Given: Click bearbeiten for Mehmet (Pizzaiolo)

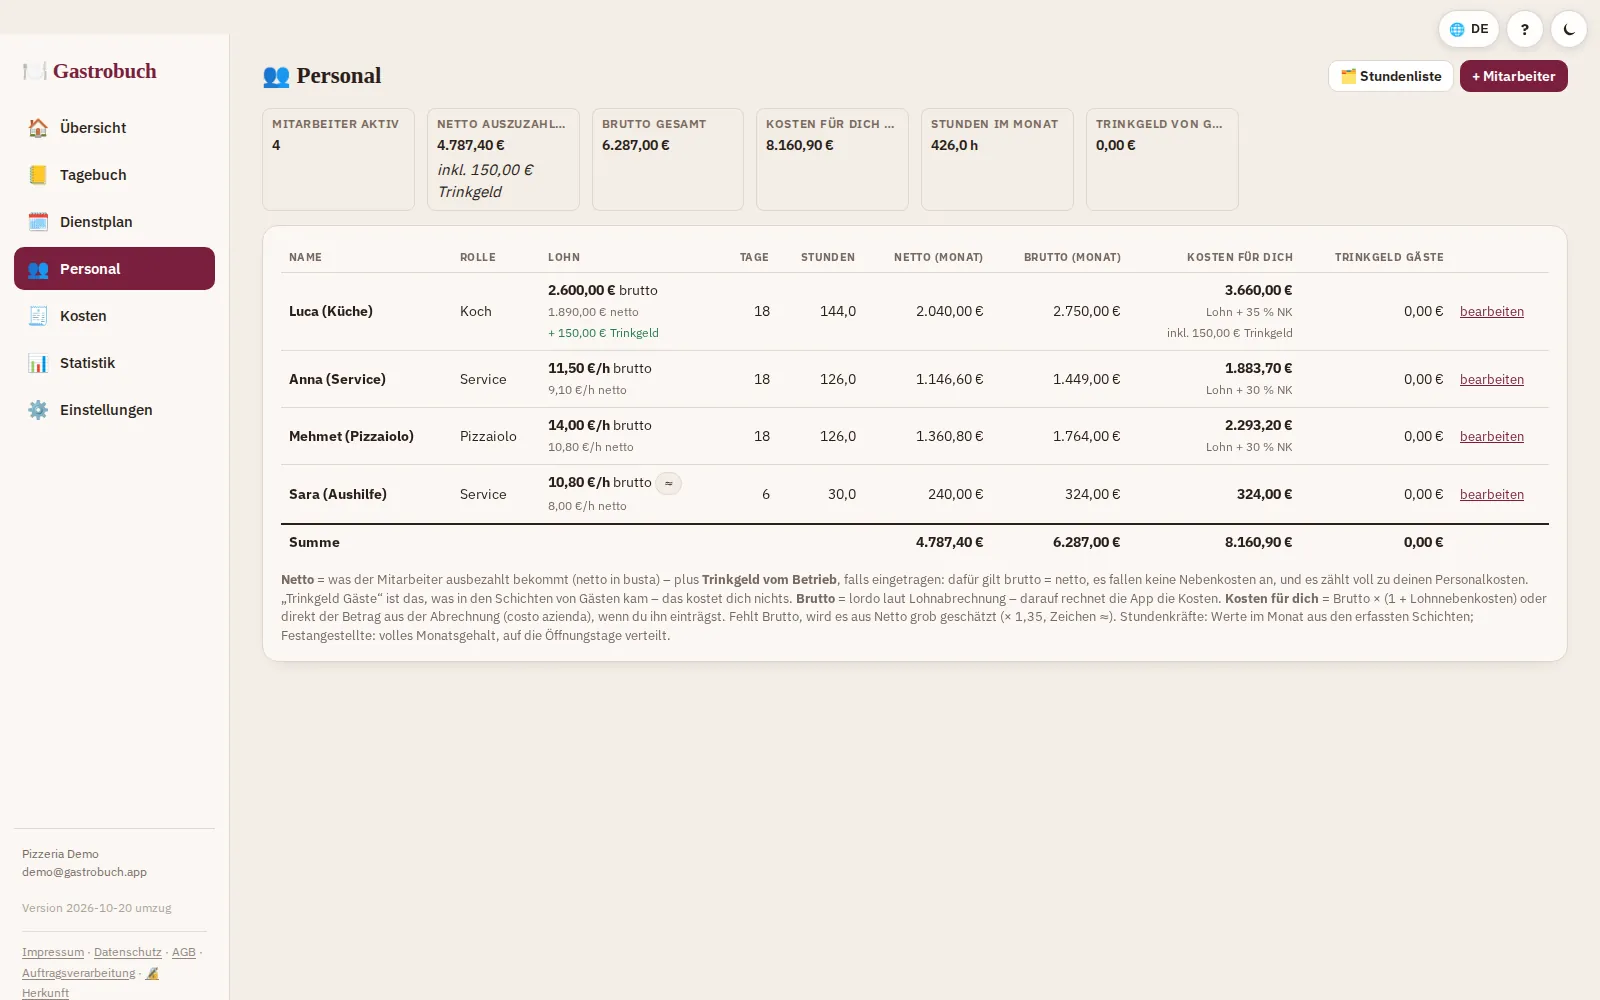Looking at the screenshot, I should tap(1491, 437).
